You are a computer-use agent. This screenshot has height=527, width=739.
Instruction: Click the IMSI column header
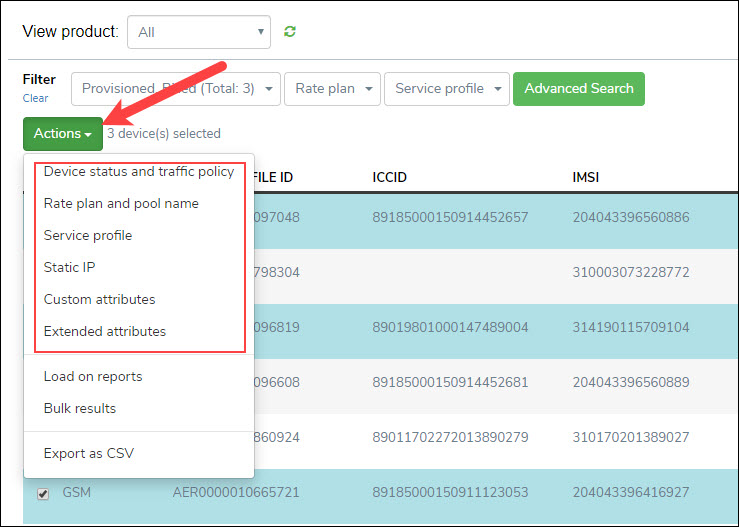585,177
